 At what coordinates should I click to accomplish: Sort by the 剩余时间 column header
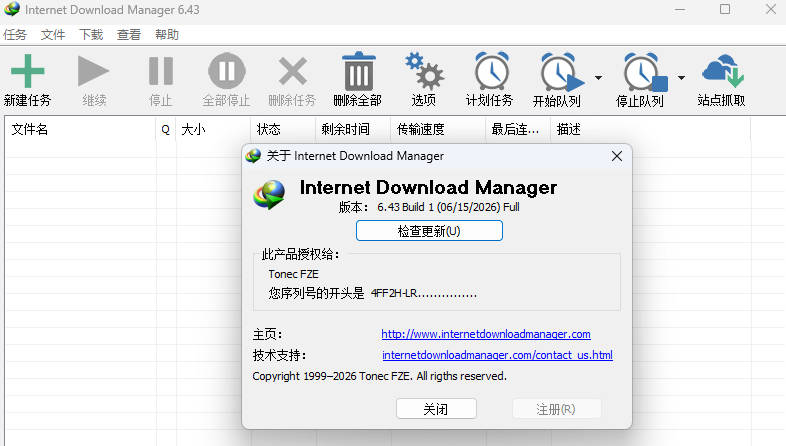[x=353, y=130]
